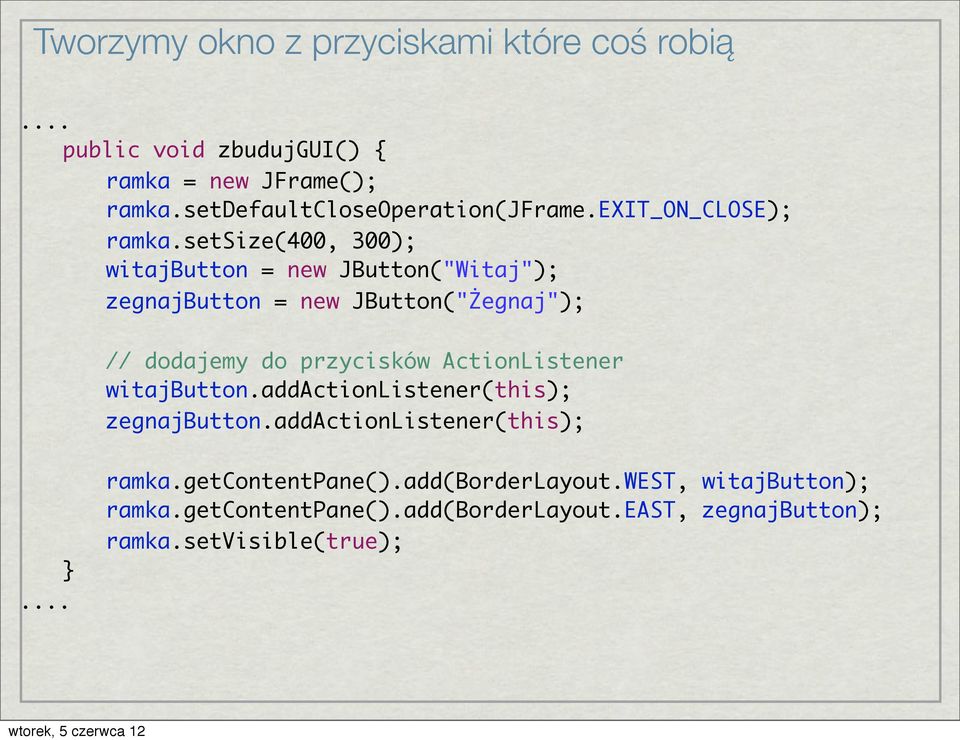Click the date 'wtorek, 5 czerwca 12'

[77, 731]
